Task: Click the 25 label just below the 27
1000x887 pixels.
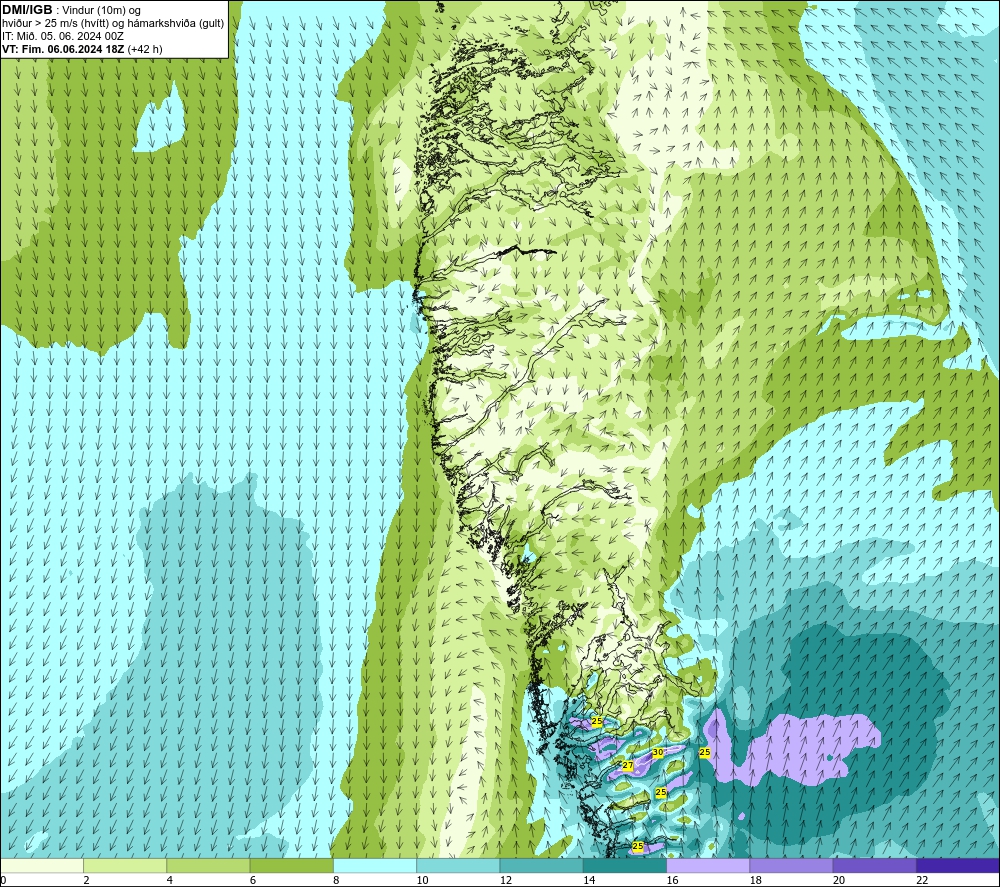Action: tap(661, 792)
